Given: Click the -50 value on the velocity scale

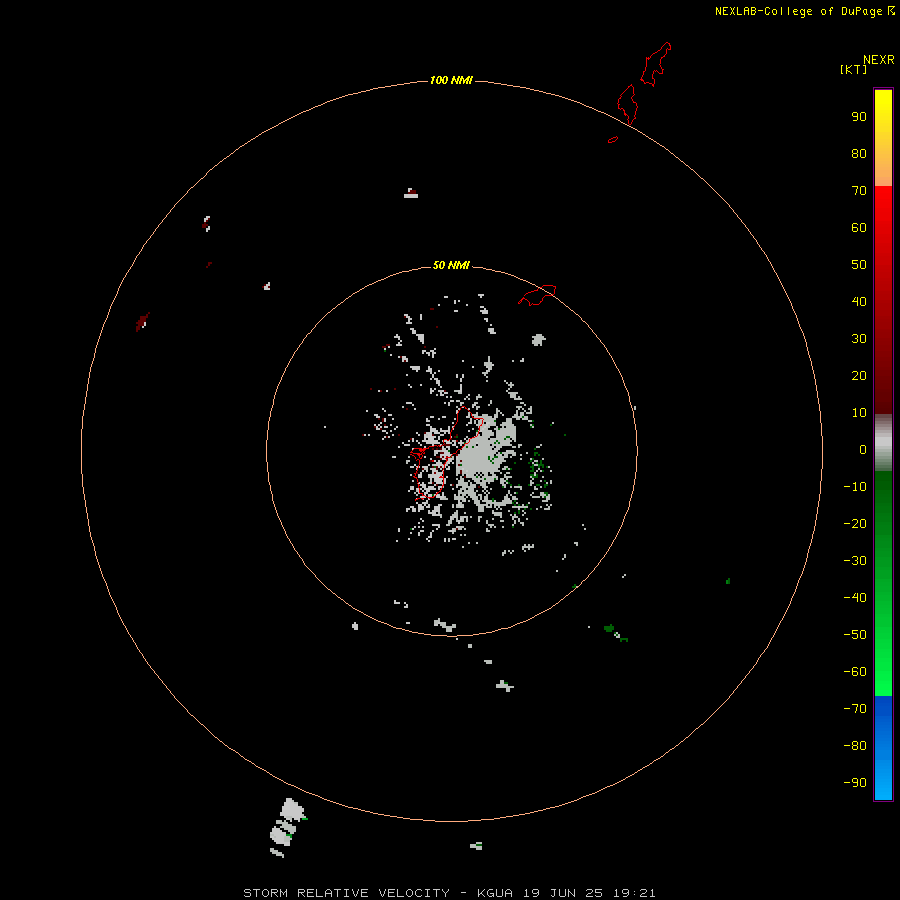Looking at the screenshot, I should (855, 635).
